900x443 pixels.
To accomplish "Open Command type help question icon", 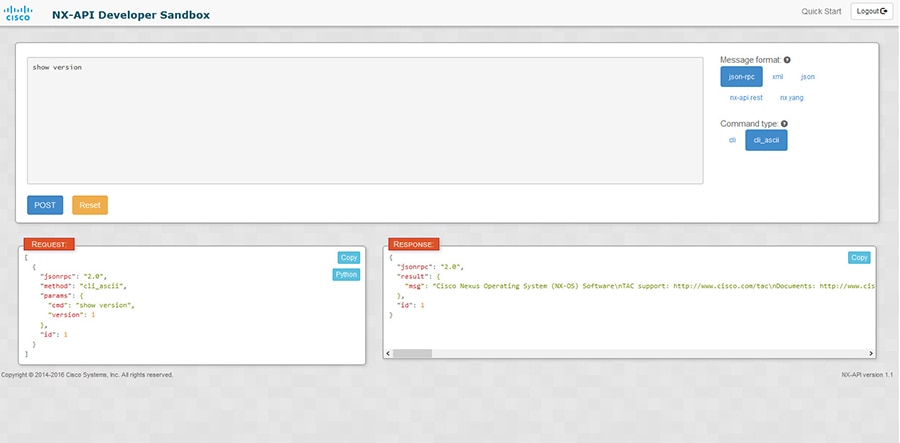I will [784, 123].
